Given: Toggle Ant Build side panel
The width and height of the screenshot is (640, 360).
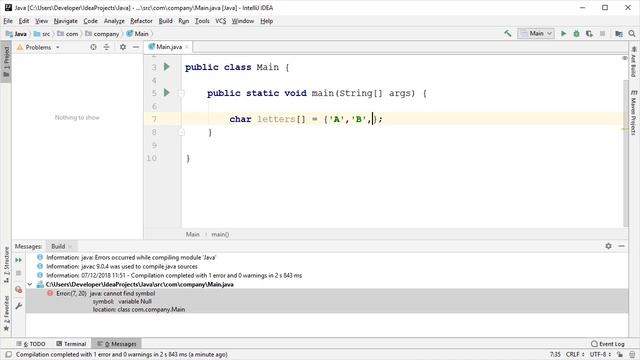Looking at the screenshot, I should (x=634, y=62).
